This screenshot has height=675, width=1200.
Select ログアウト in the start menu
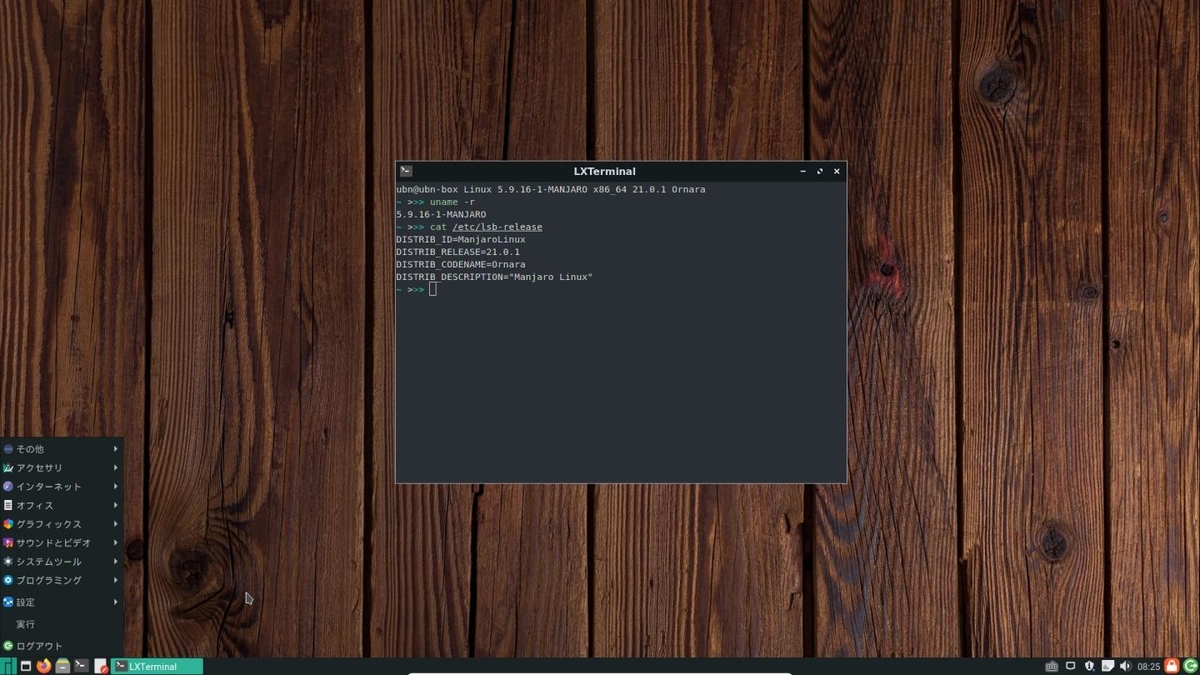(61, 646)
